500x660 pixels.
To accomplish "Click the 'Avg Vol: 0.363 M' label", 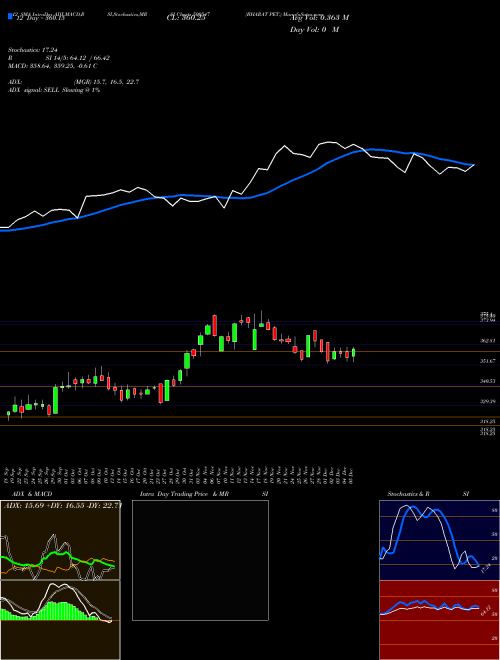I will [319, 17].
